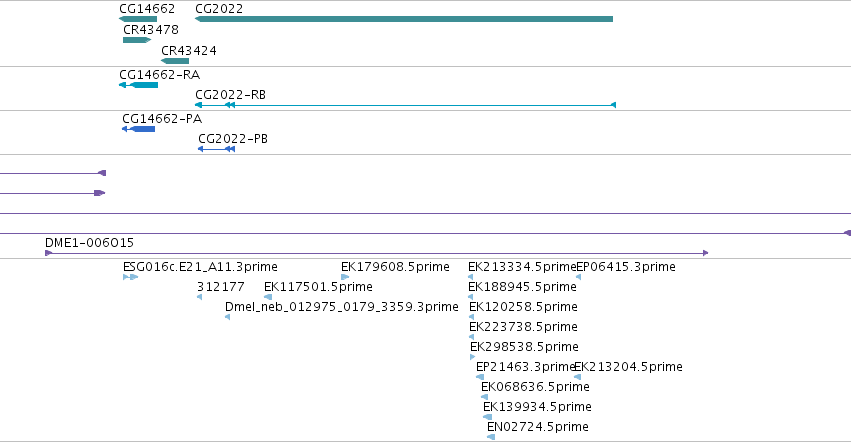Click the CG14662-RA transcript glyph

138,85
